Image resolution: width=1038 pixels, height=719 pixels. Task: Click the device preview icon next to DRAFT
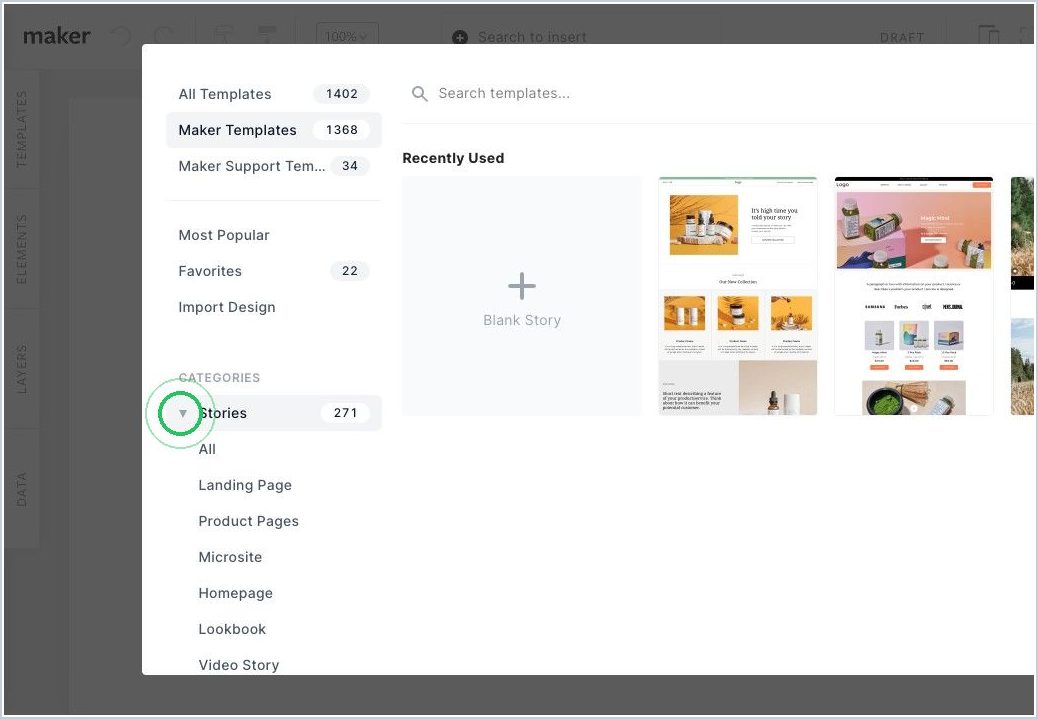tap(988, 36)
